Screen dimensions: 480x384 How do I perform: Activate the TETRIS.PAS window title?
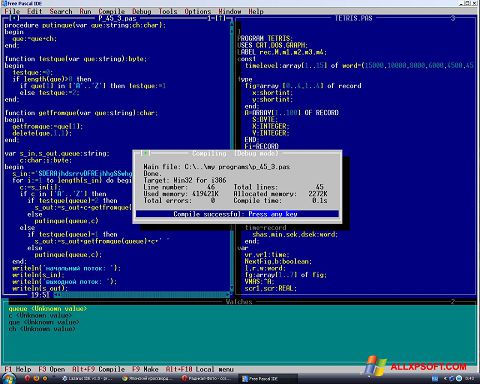click(353, 18)
